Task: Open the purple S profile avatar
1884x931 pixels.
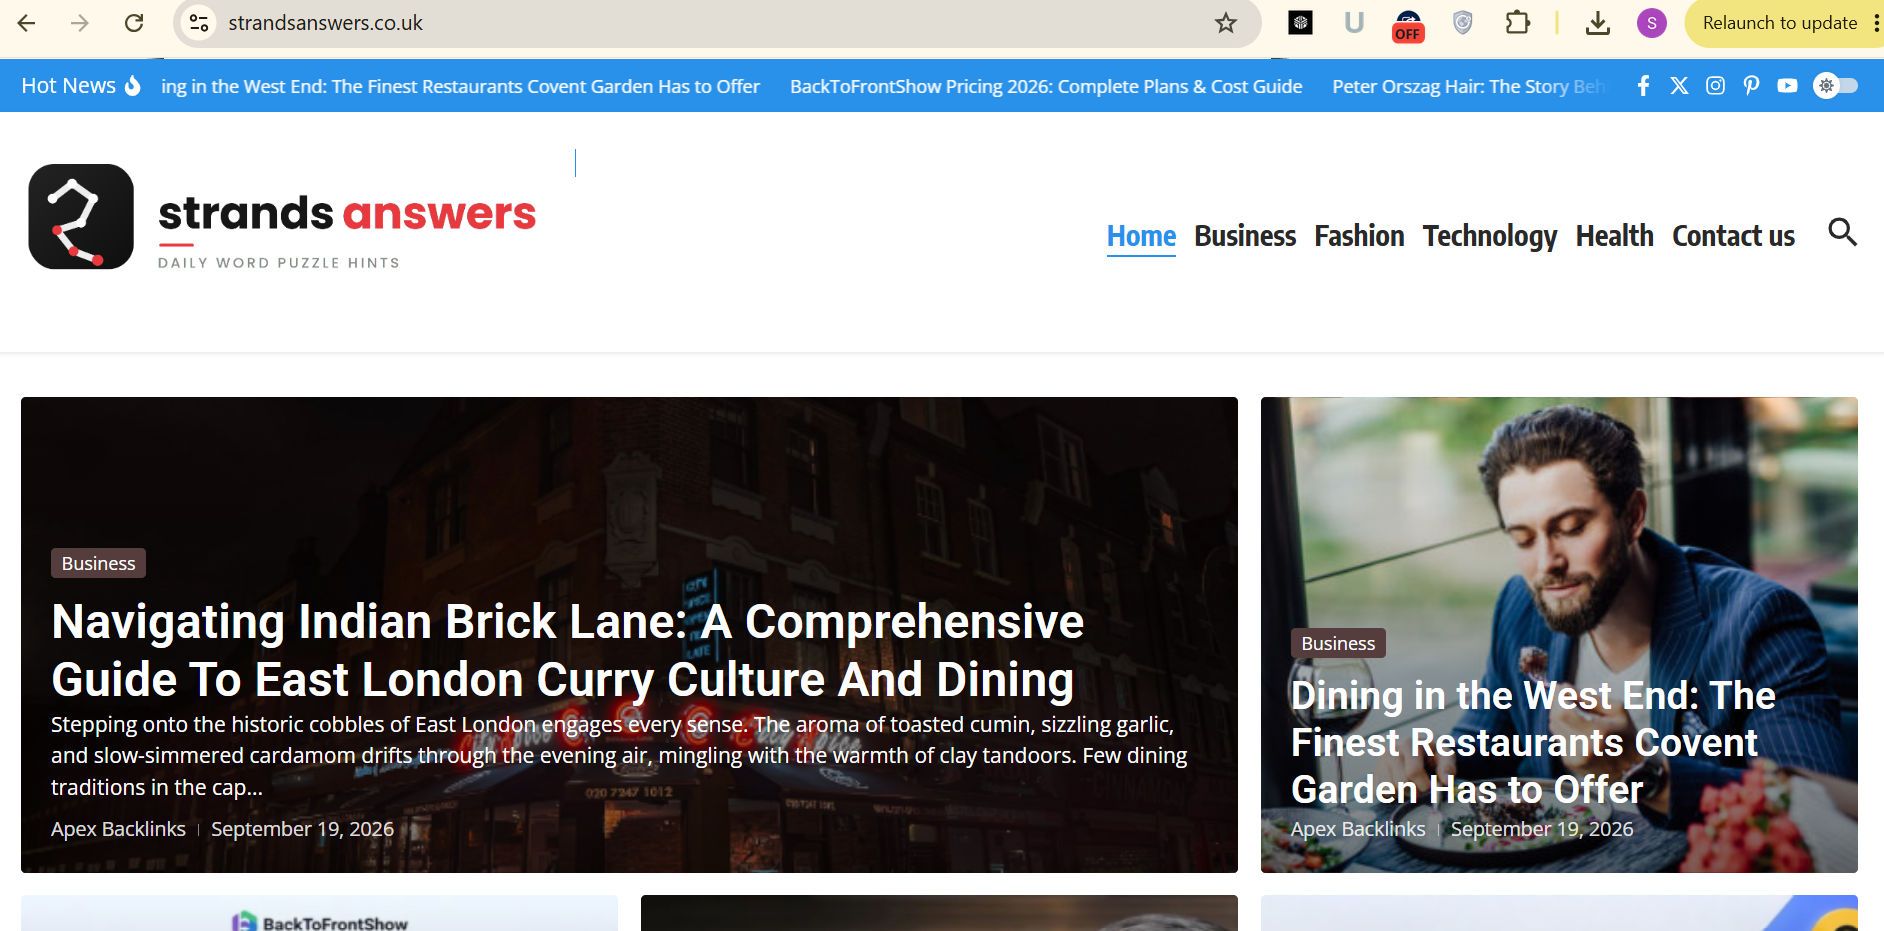Action: pos(1651,23)
